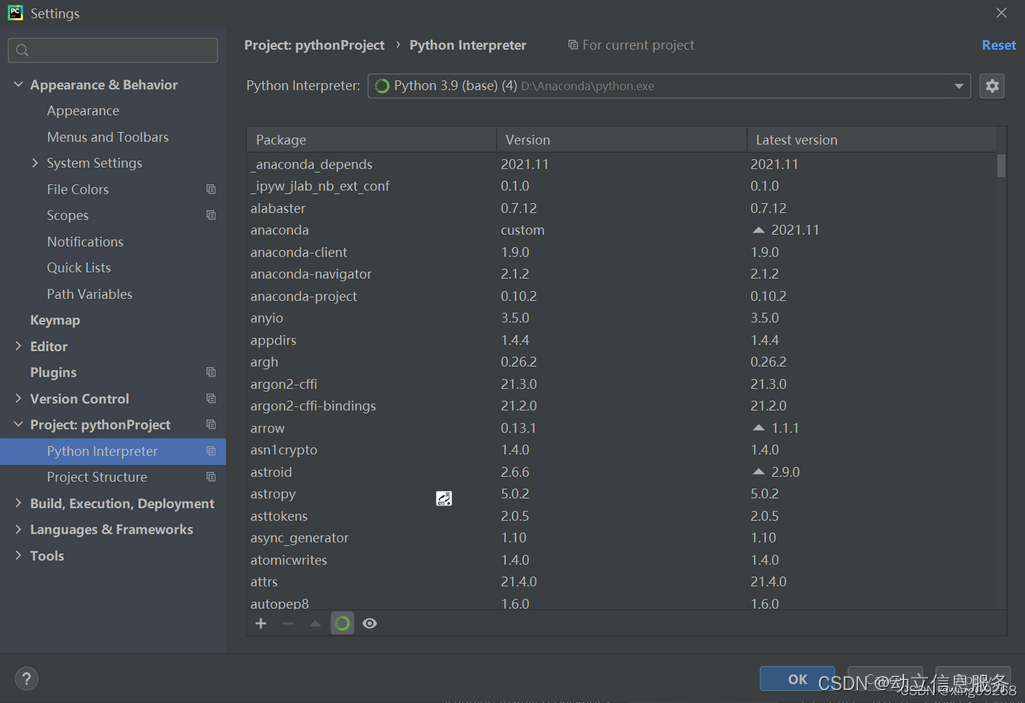
Task: Select the asn1crypto package row
Action: [621, 450]
